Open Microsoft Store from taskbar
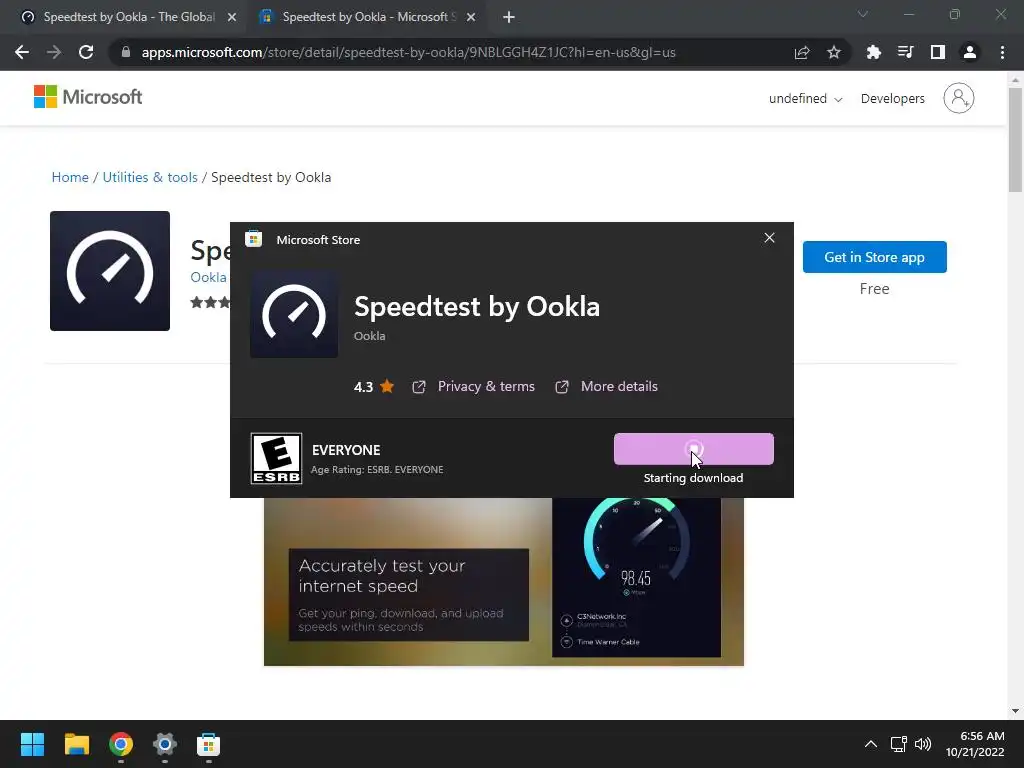The image size is (1024, 768). pyautogui.click(x=208, y=744)
